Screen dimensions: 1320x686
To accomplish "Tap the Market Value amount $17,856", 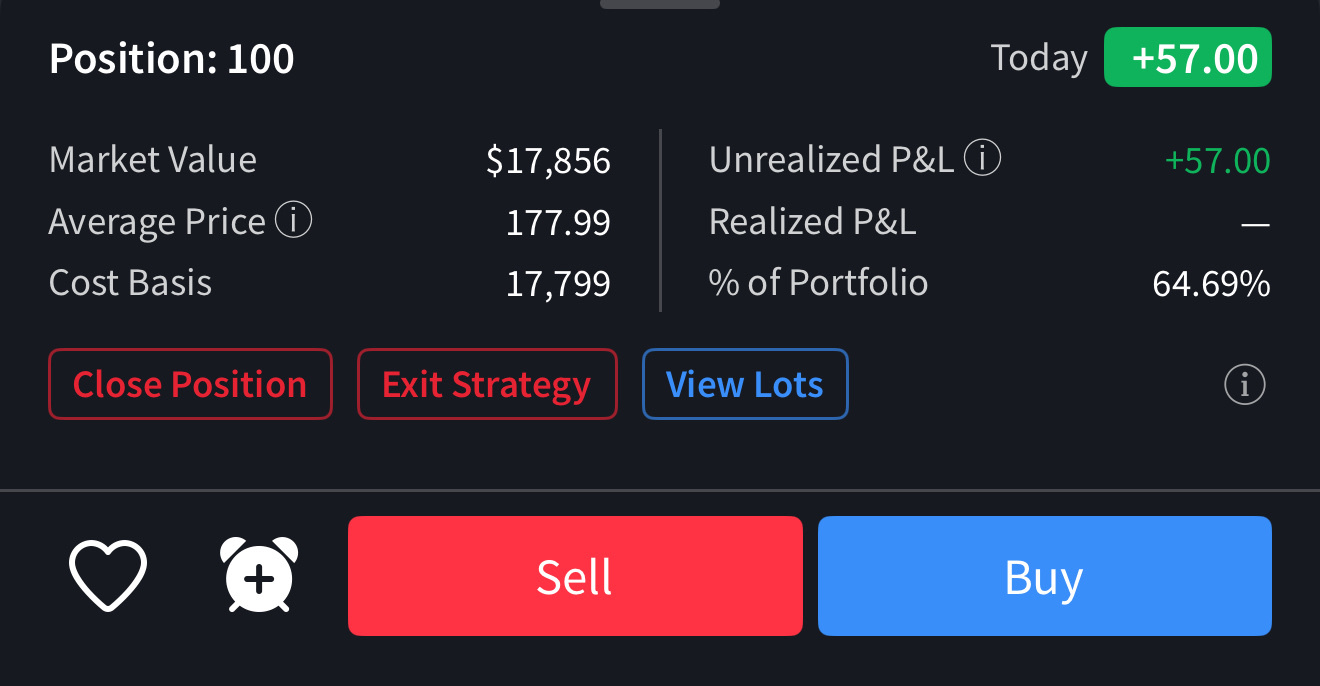I will [x=548, y=160].
